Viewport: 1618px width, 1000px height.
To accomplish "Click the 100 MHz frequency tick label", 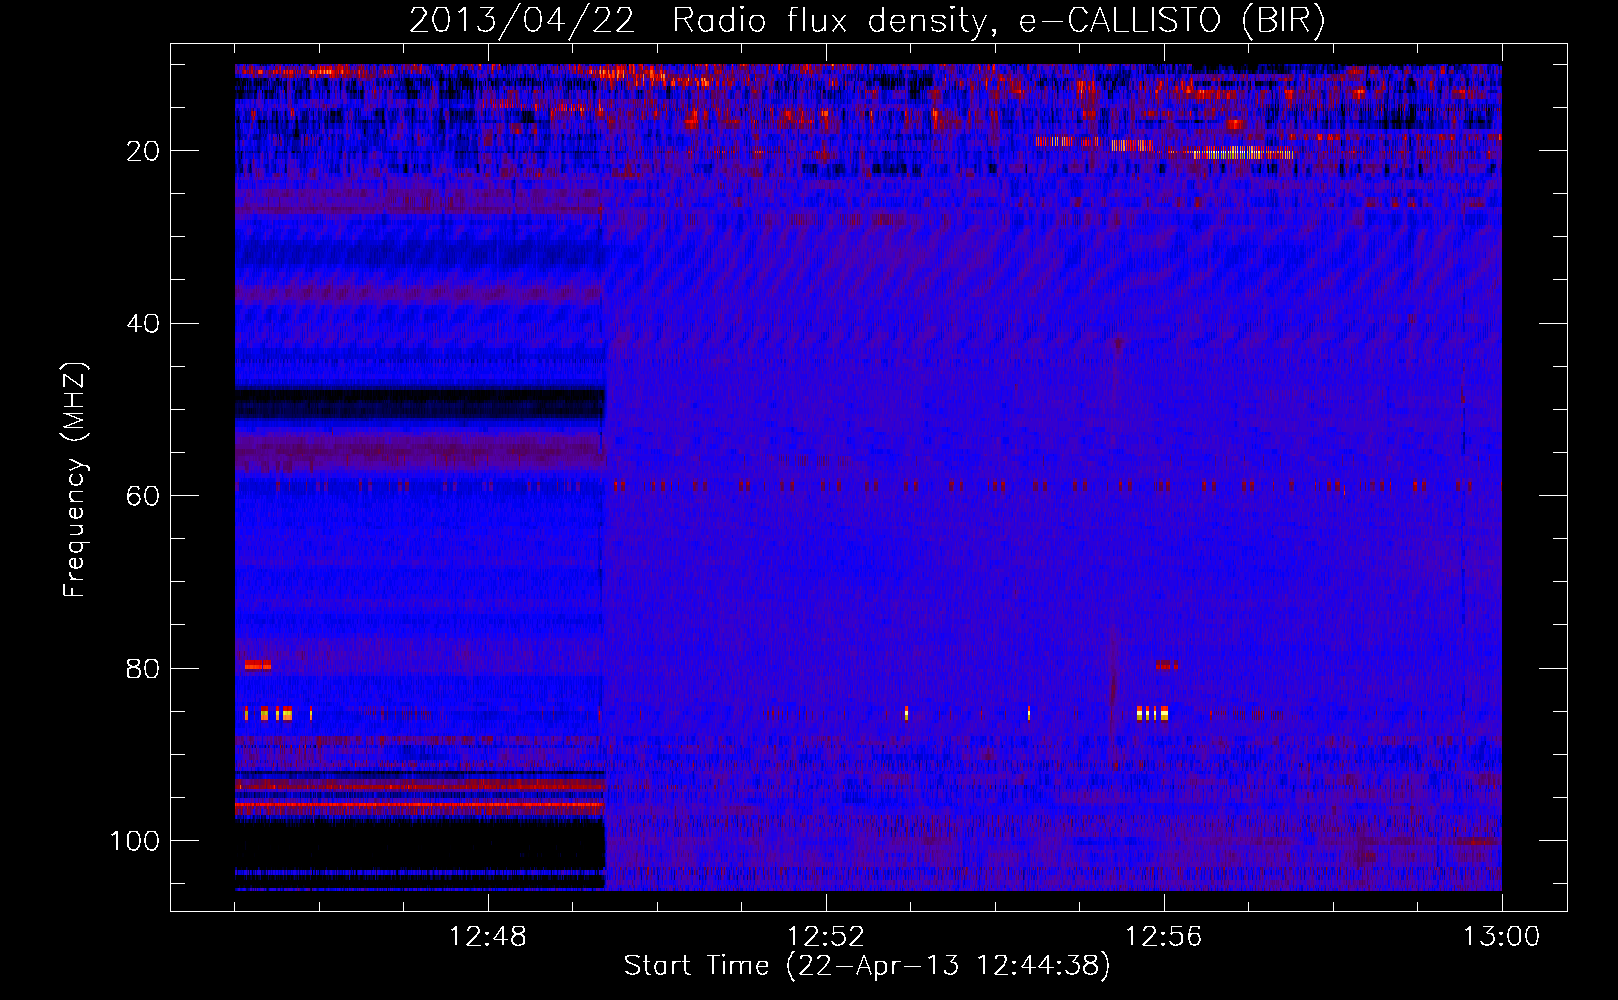I will pos(135,841).
